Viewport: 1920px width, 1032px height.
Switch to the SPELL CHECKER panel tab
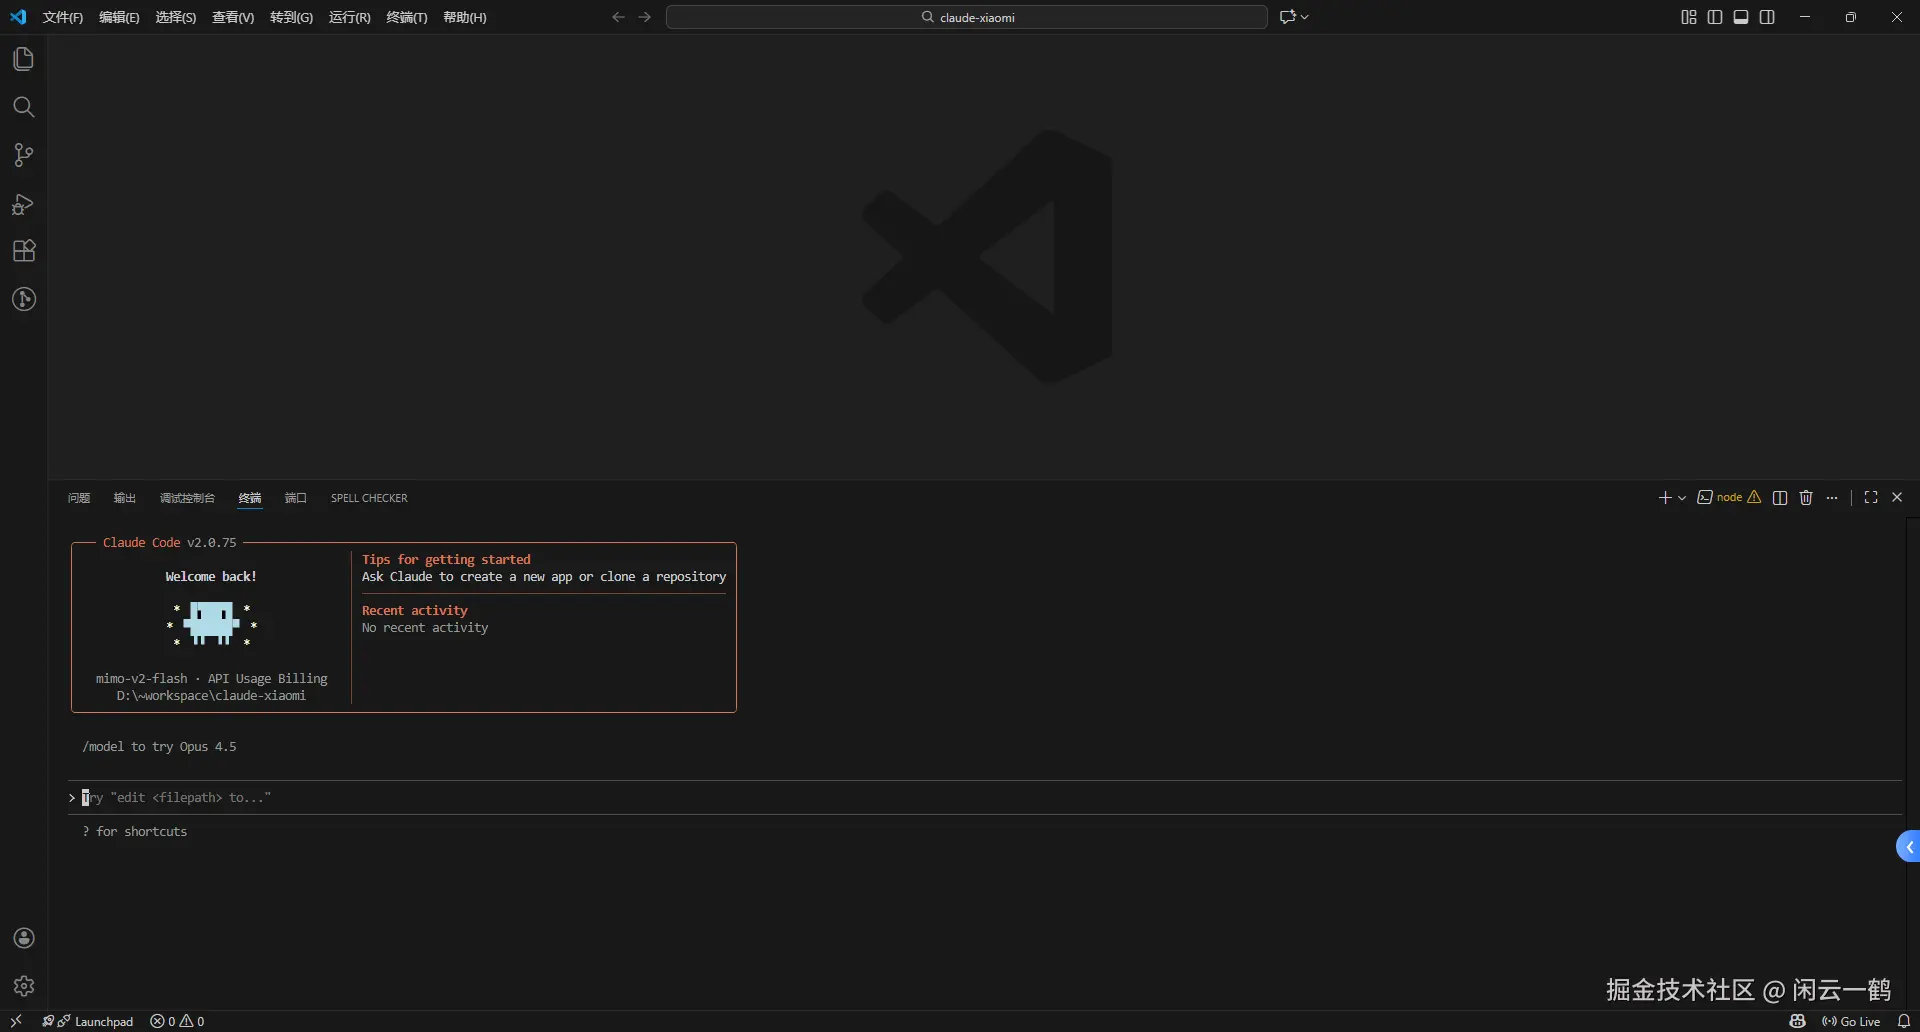[369, 498]
